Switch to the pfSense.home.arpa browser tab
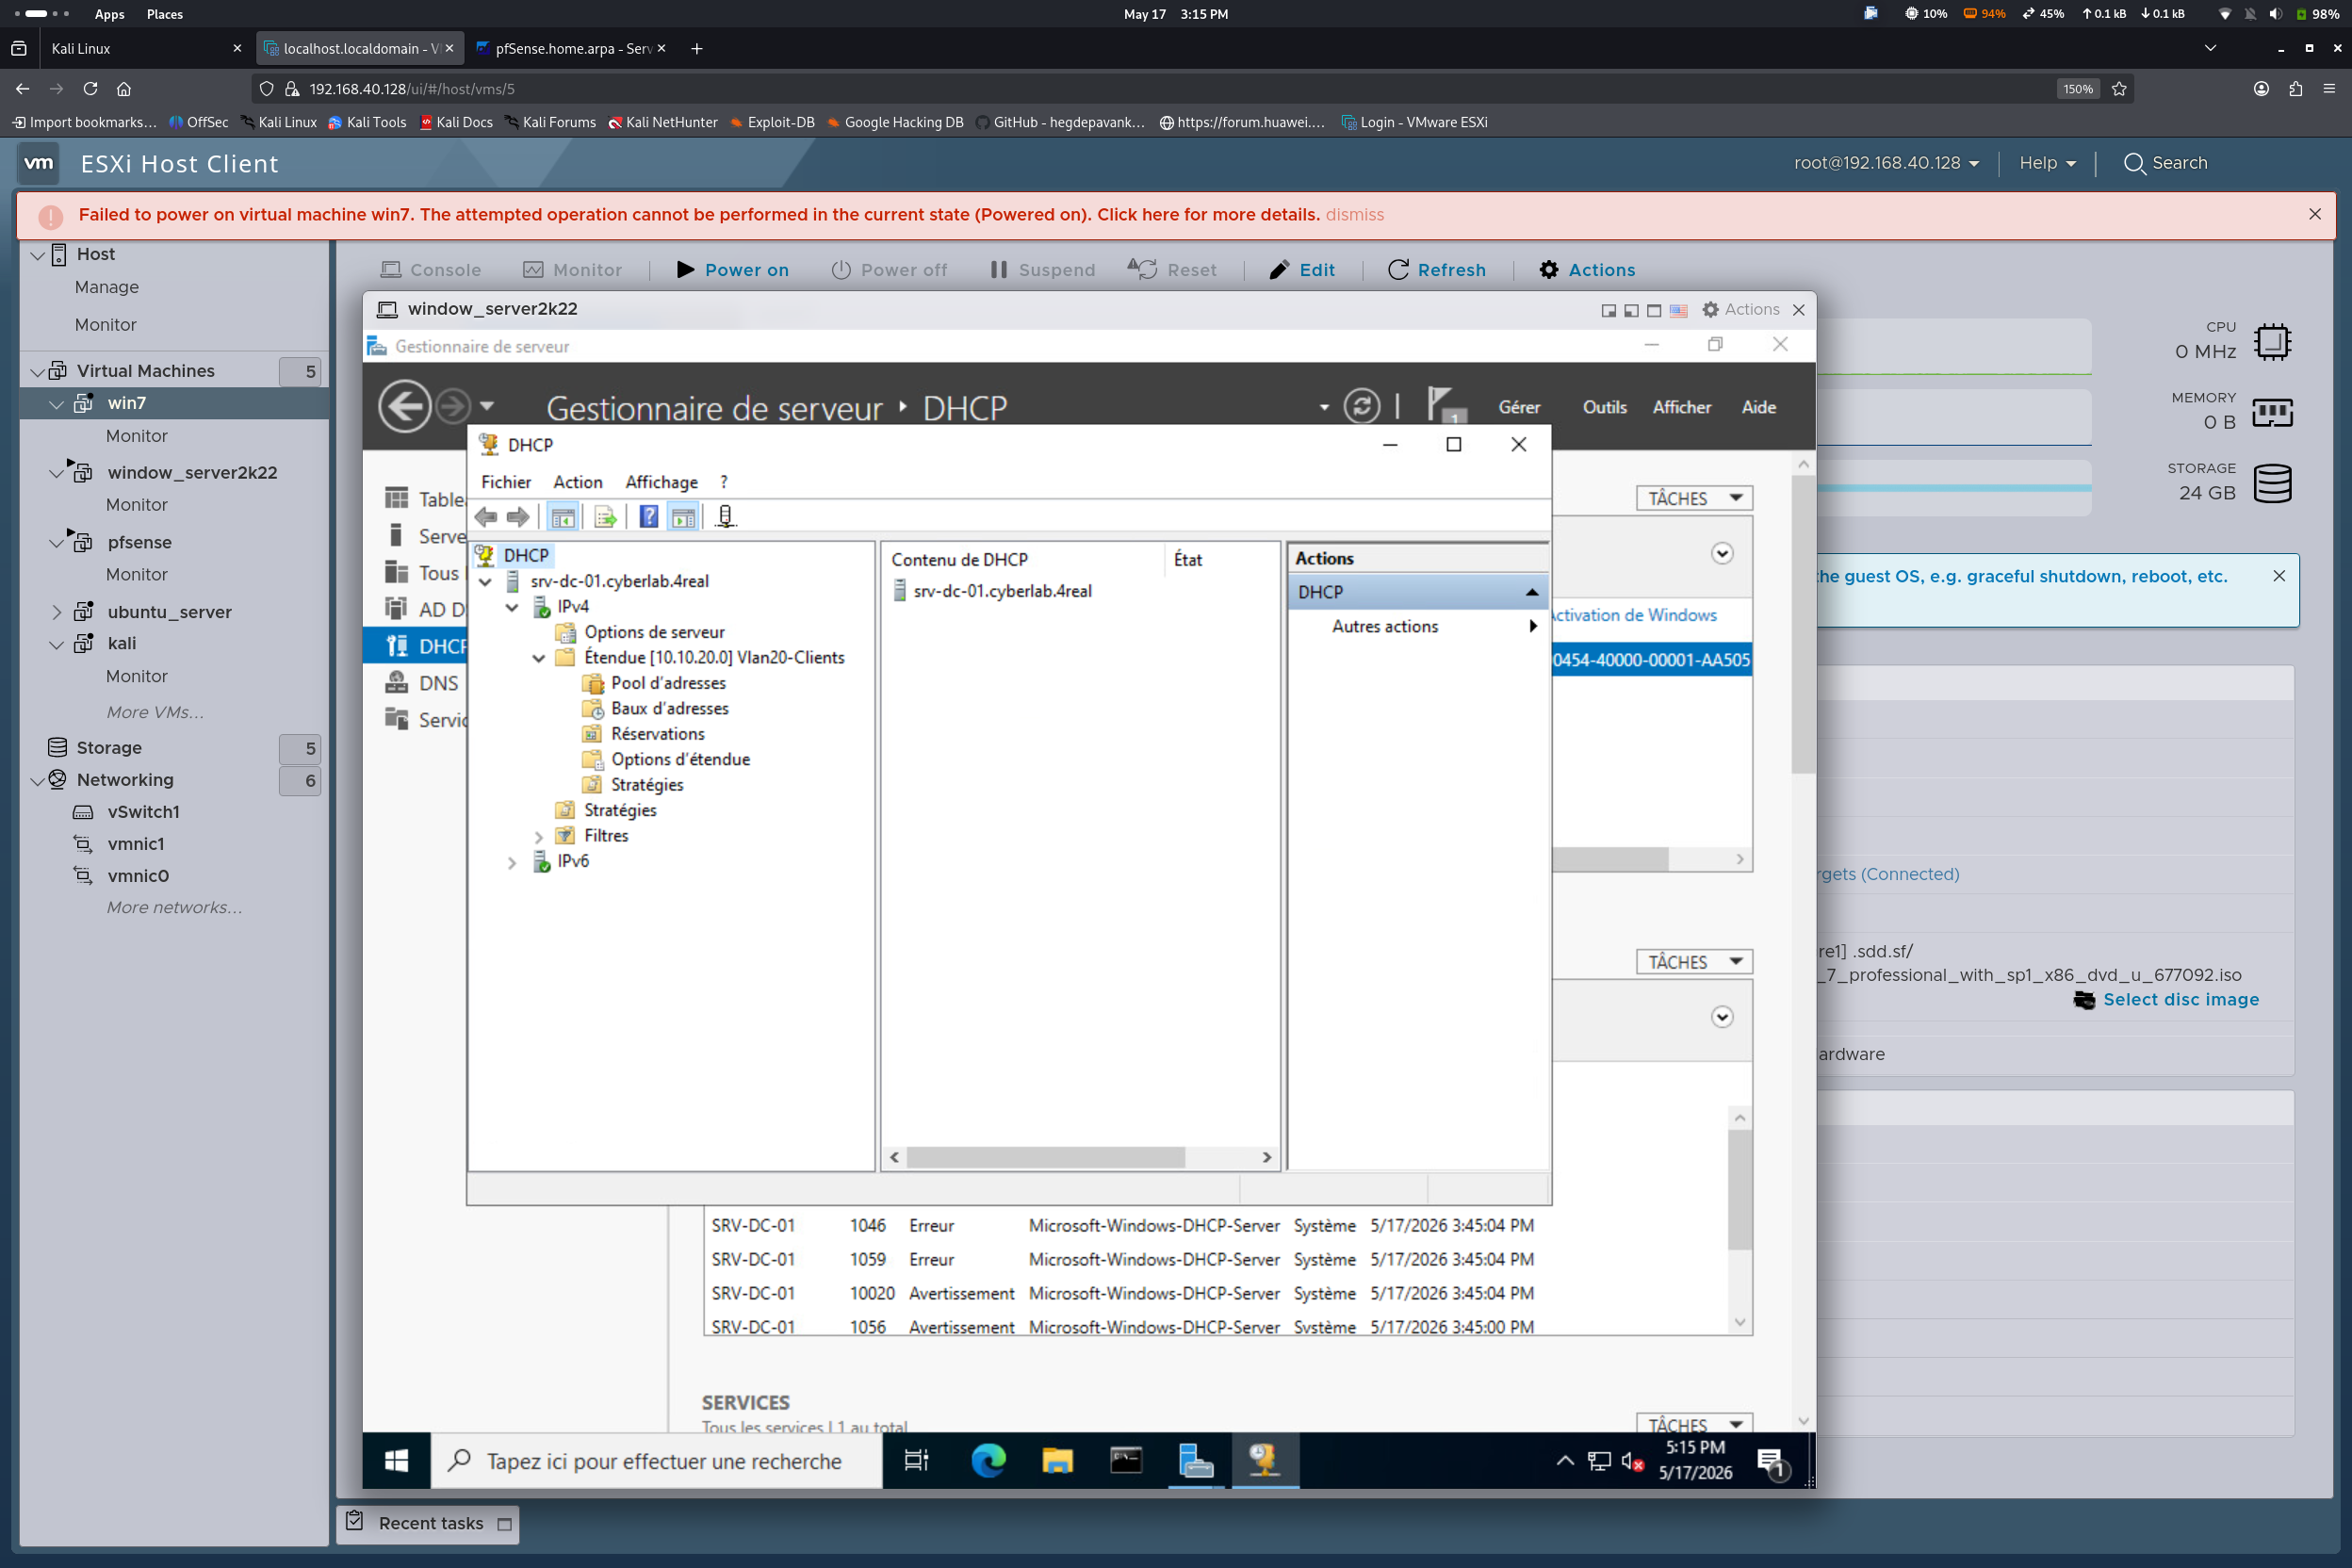Viewport: 2352px width, 1568px height. click(x=573, y=48)
